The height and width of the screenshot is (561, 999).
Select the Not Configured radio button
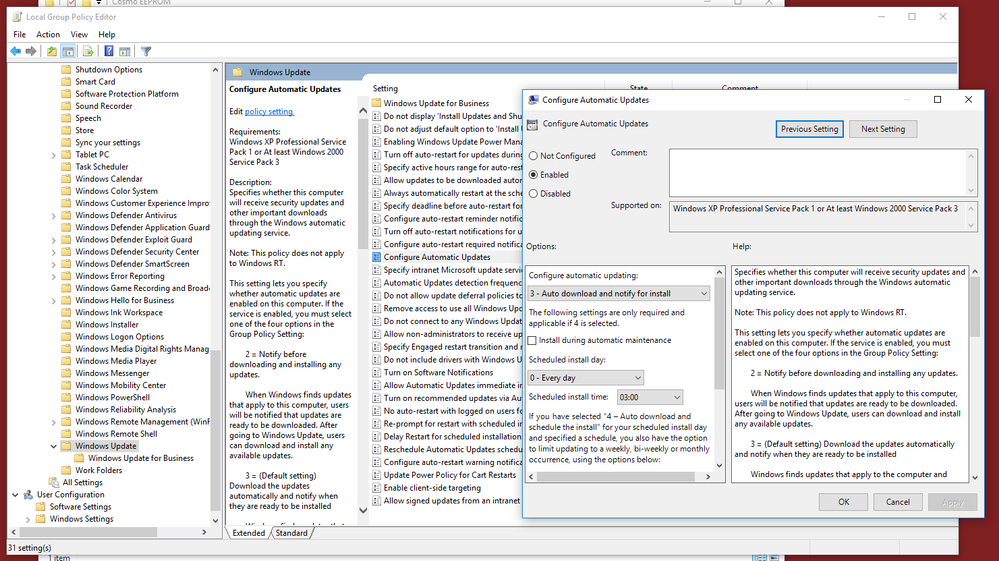point(533,156)
